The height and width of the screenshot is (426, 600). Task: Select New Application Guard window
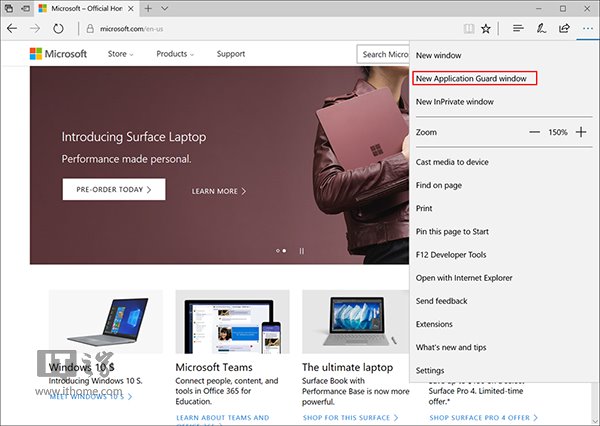471,78
